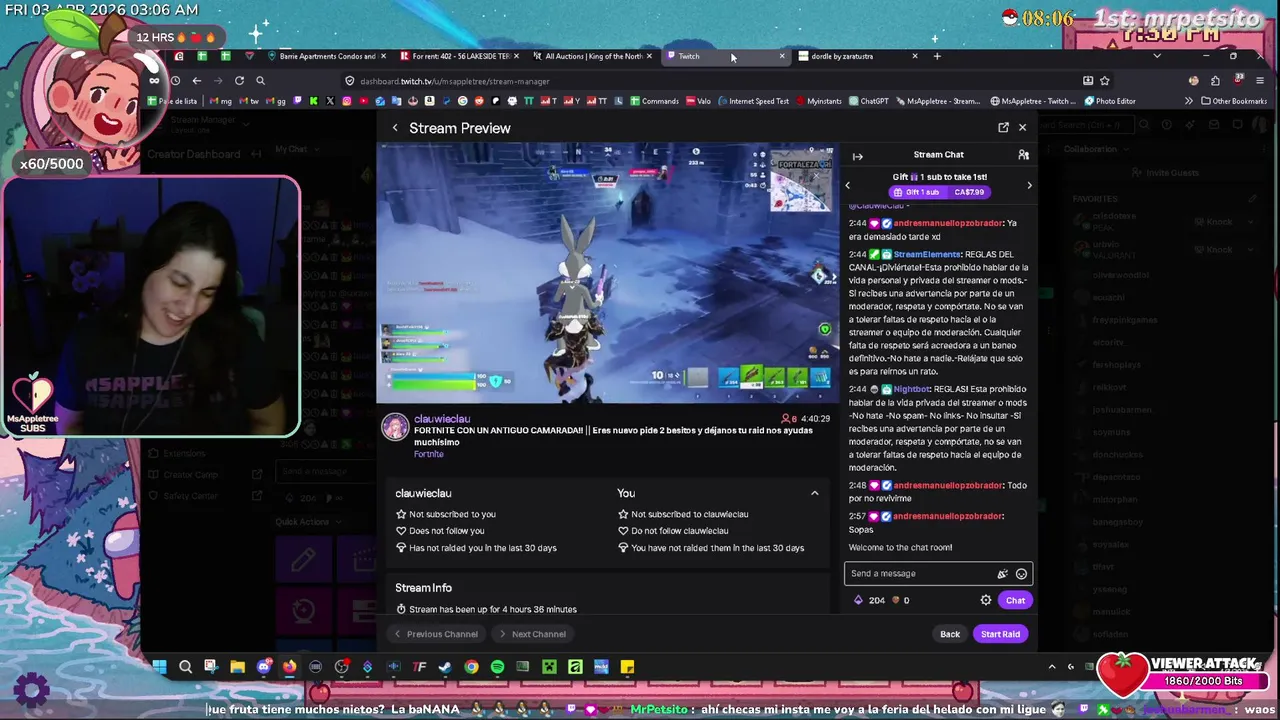This screenshot has width=1280, height=720.
Task: Open Other Bookmarks folder
Action: coord(1234,101)
